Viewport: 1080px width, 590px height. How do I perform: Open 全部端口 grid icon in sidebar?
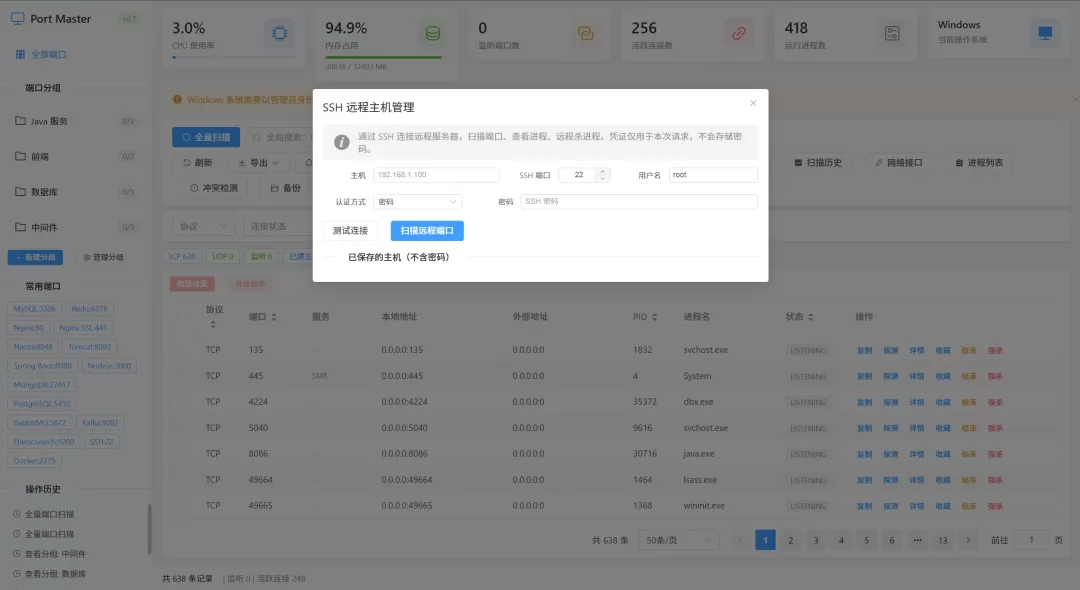coord(20,54)
